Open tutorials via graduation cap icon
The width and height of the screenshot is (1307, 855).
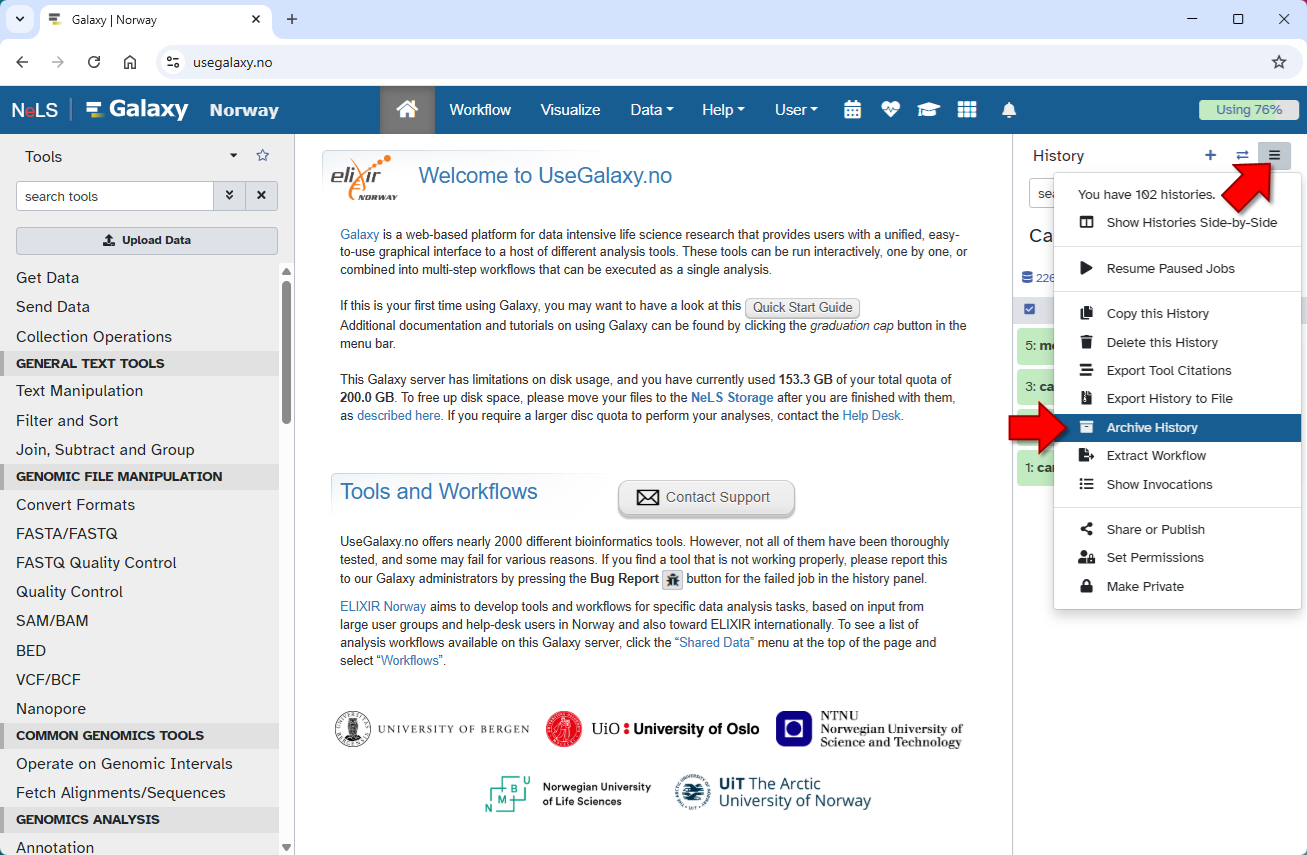click(928, 110)
